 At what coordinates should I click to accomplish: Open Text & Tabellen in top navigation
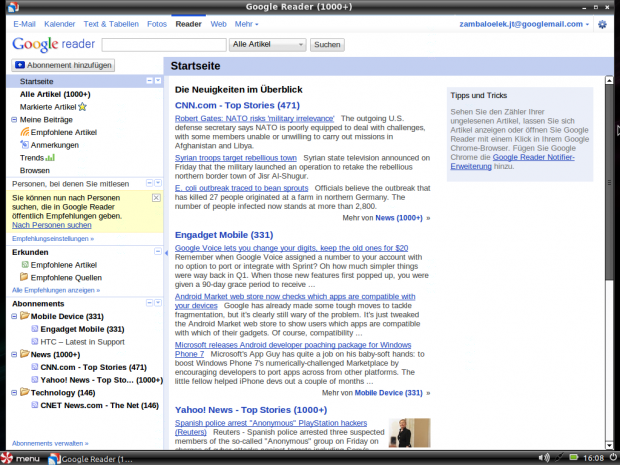point(111,23)
